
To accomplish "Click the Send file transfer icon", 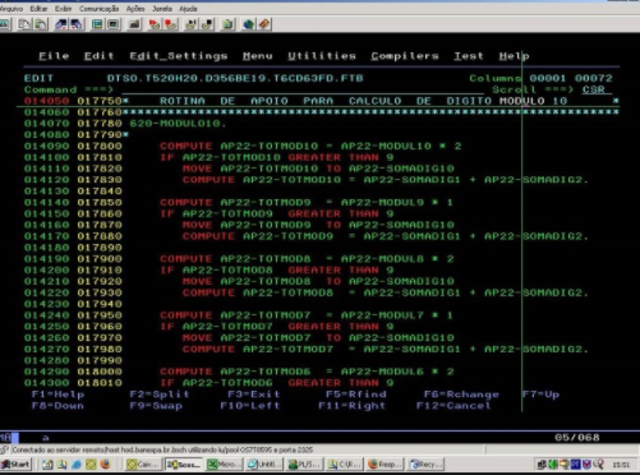I will (61, 24).
